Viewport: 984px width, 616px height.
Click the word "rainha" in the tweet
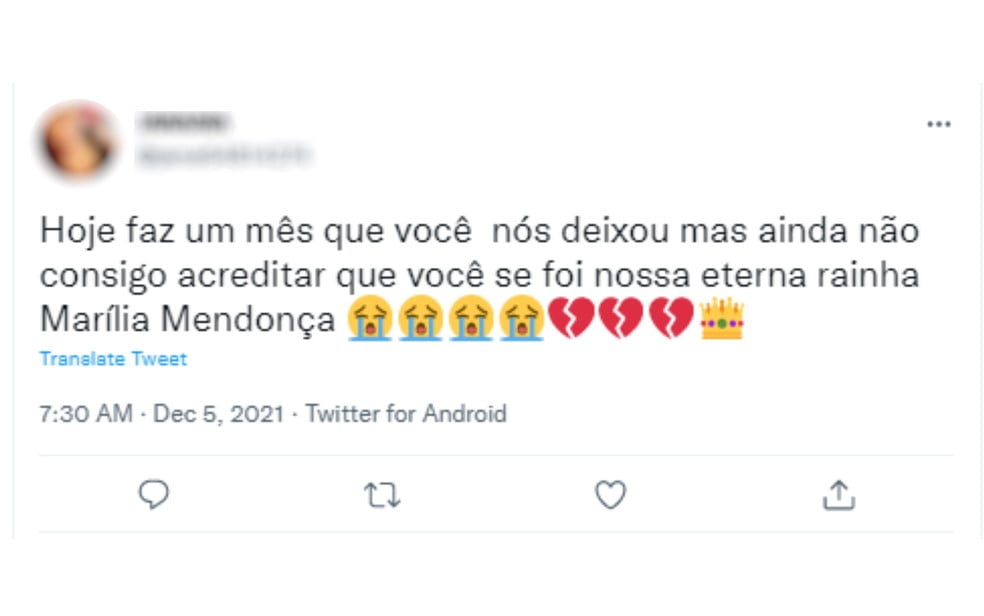click(x=870, y=275)
